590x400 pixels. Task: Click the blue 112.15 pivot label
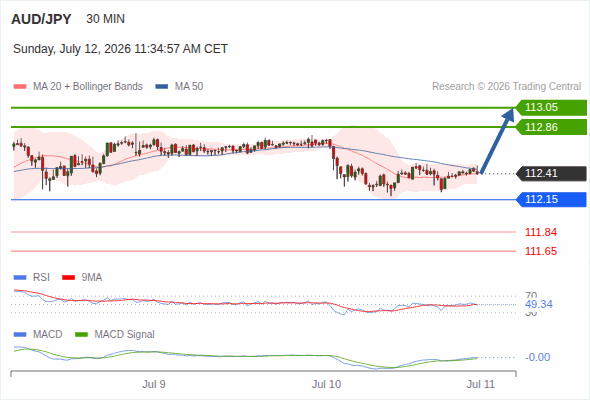552,199
